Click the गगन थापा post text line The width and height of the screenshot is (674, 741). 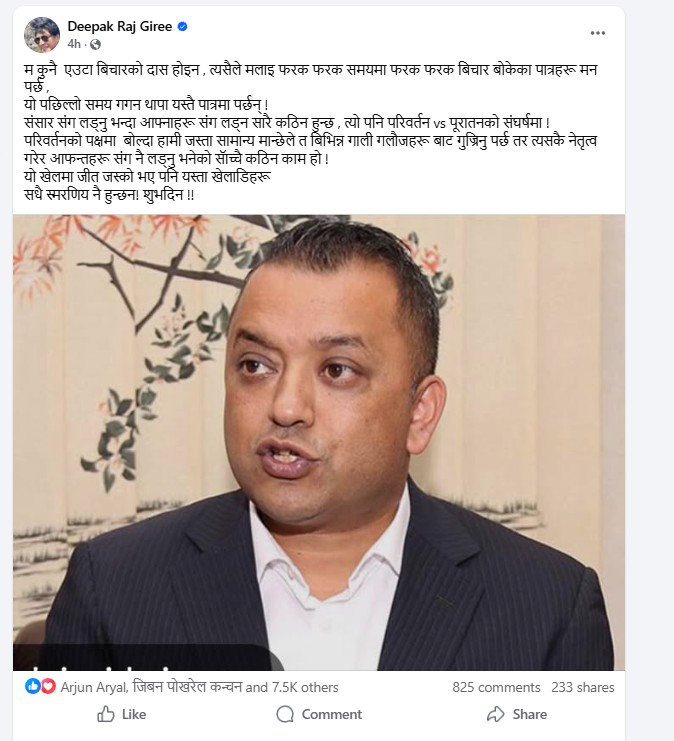coord(147,104)
